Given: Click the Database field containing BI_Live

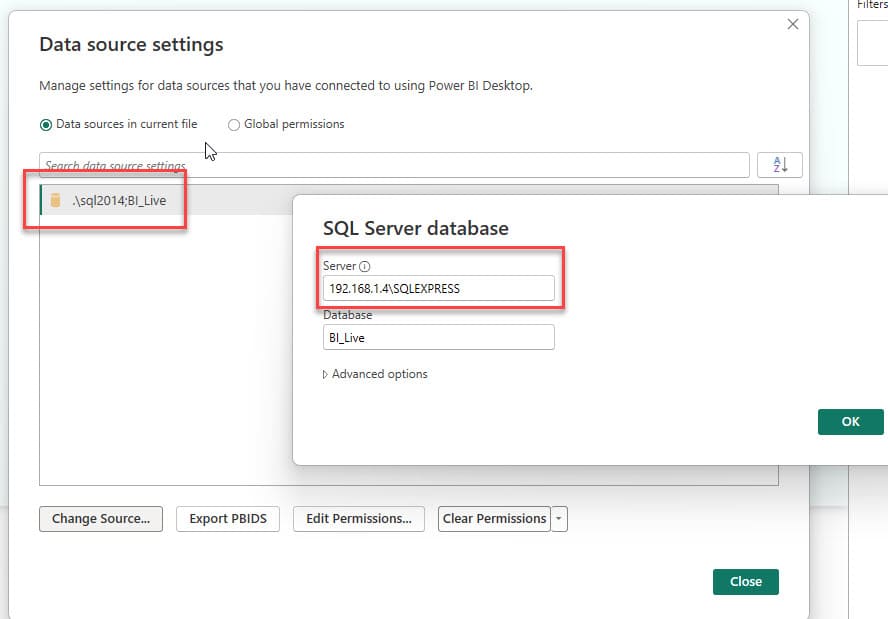Looking at the screenshot, I should pyautogui.click(x=438, y=338).
